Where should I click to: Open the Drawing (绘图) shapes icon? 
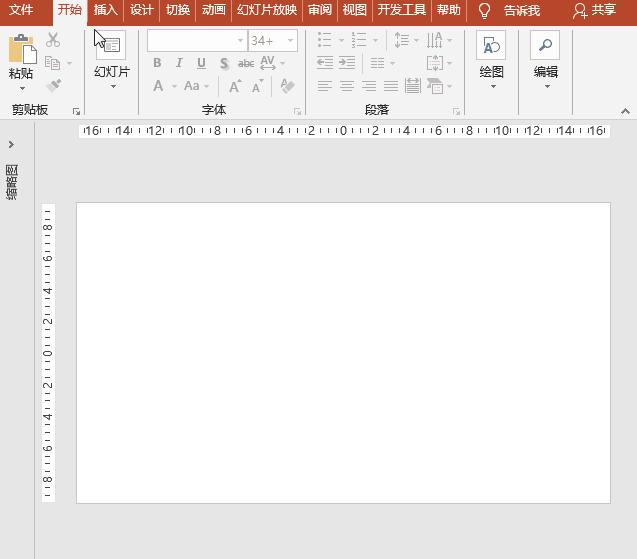(491, 46)
